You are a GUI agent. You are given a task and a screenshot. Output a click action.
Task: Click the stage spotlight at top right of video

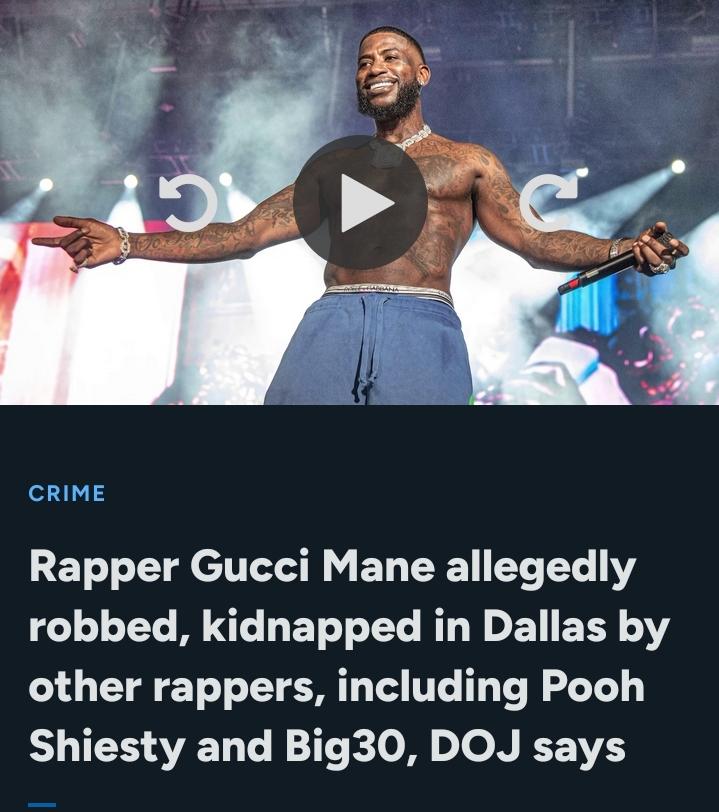tap(678, 166)
